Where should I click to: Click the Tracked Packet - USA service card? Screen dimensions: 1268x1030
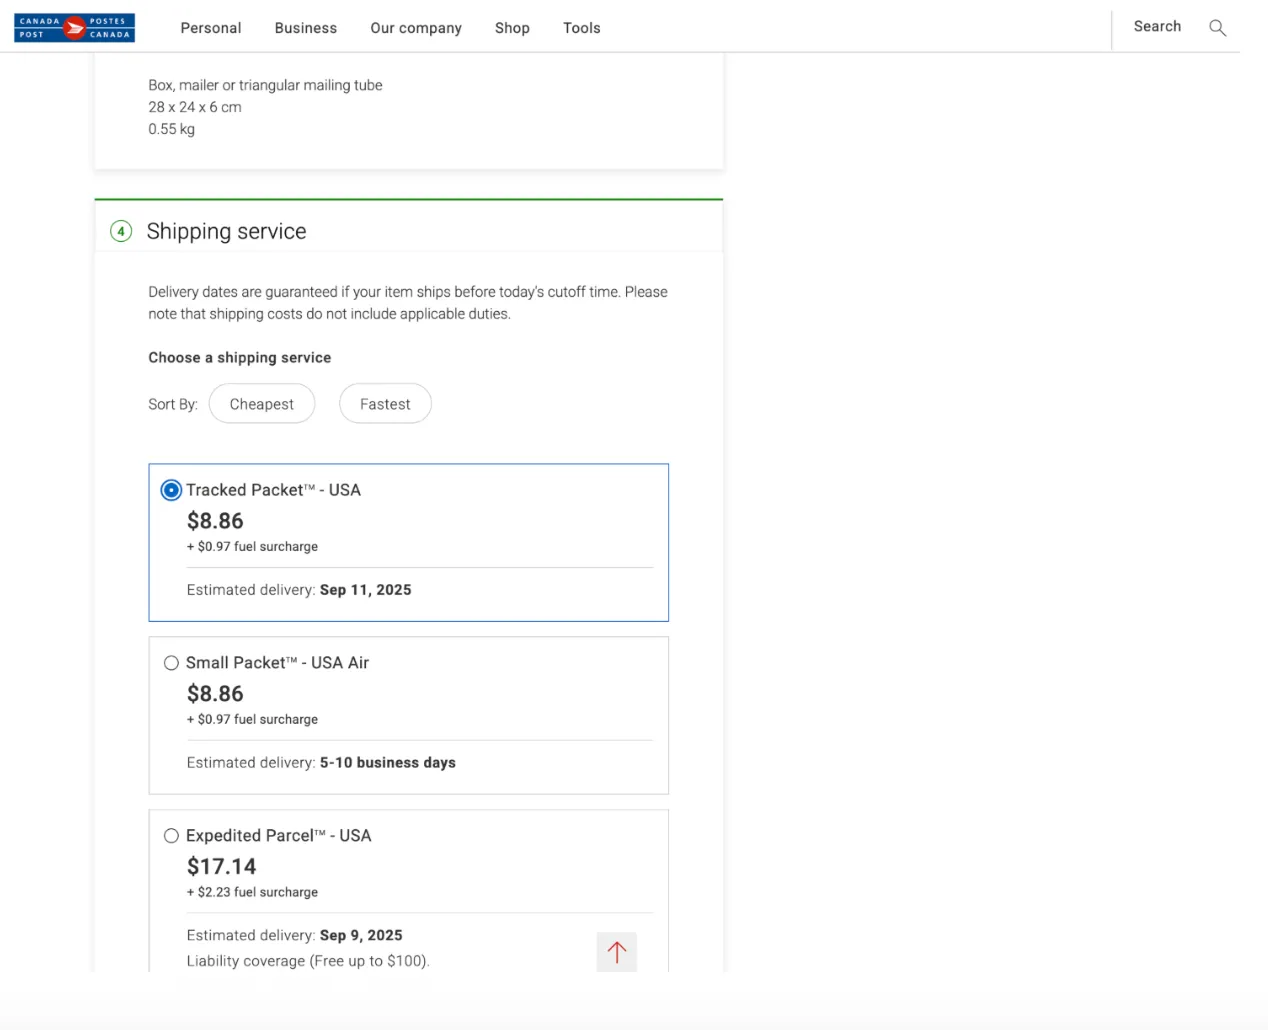[x=408, y=542]
